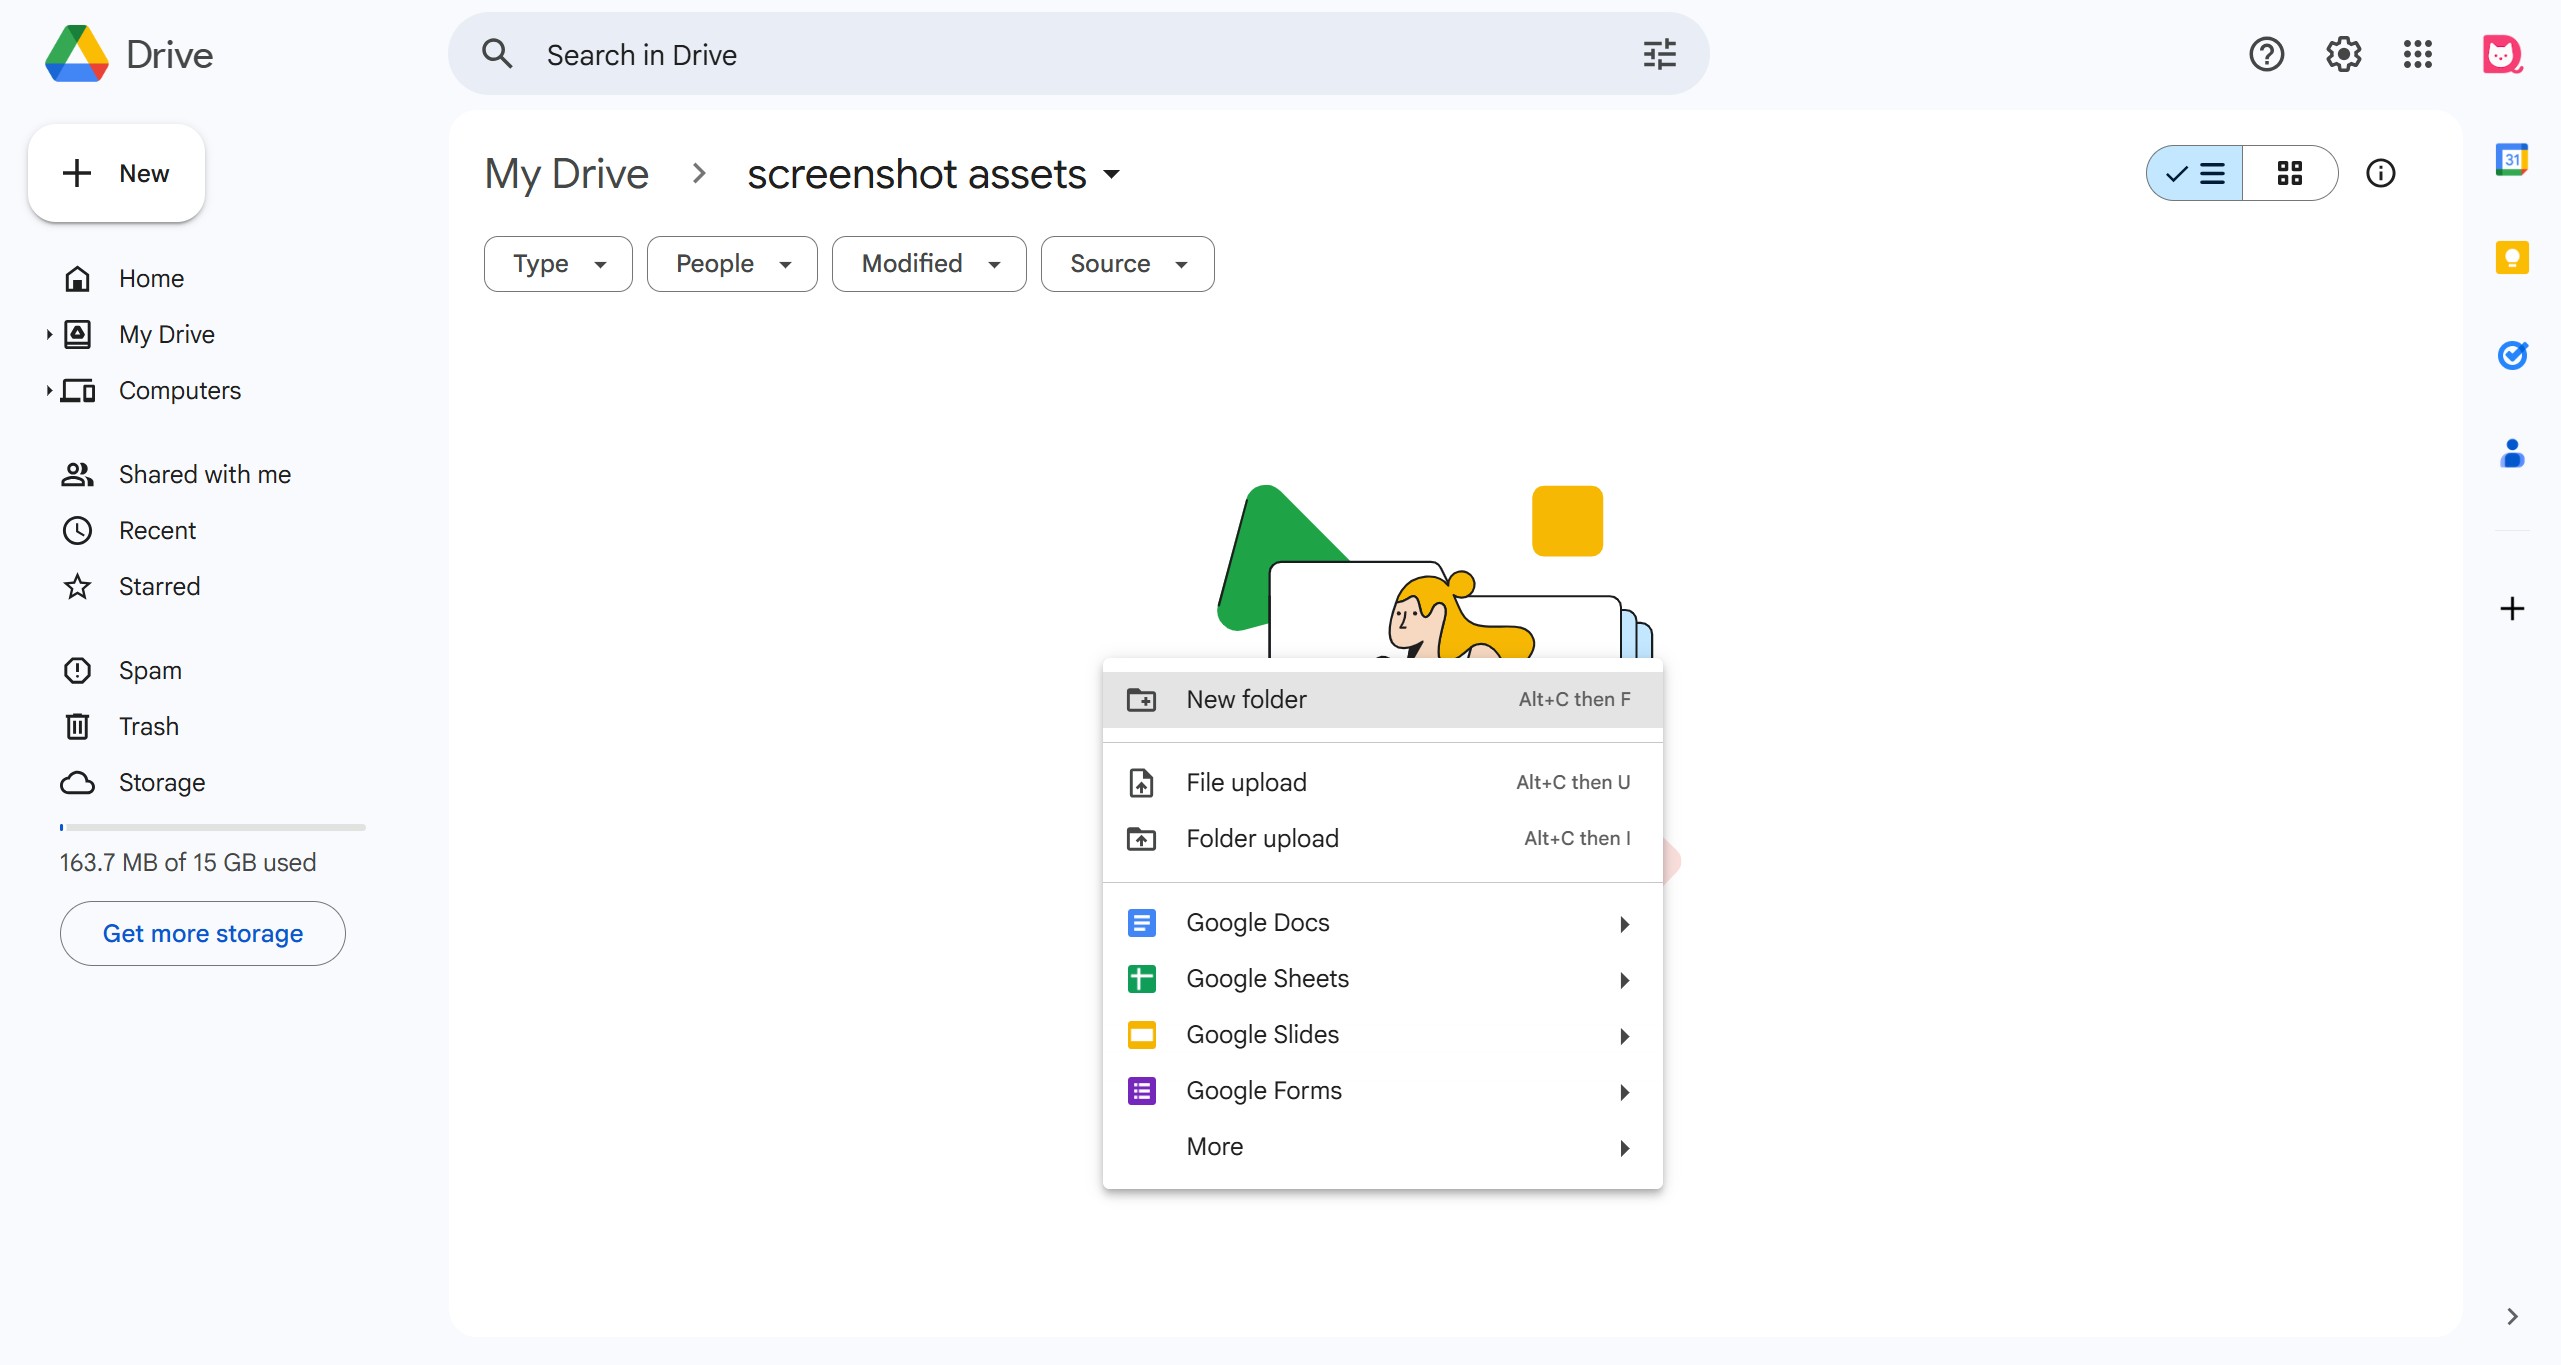2561x1365 pixels.
Task: Open the Modified filter dropdown
Action: (x=929, y=264)
